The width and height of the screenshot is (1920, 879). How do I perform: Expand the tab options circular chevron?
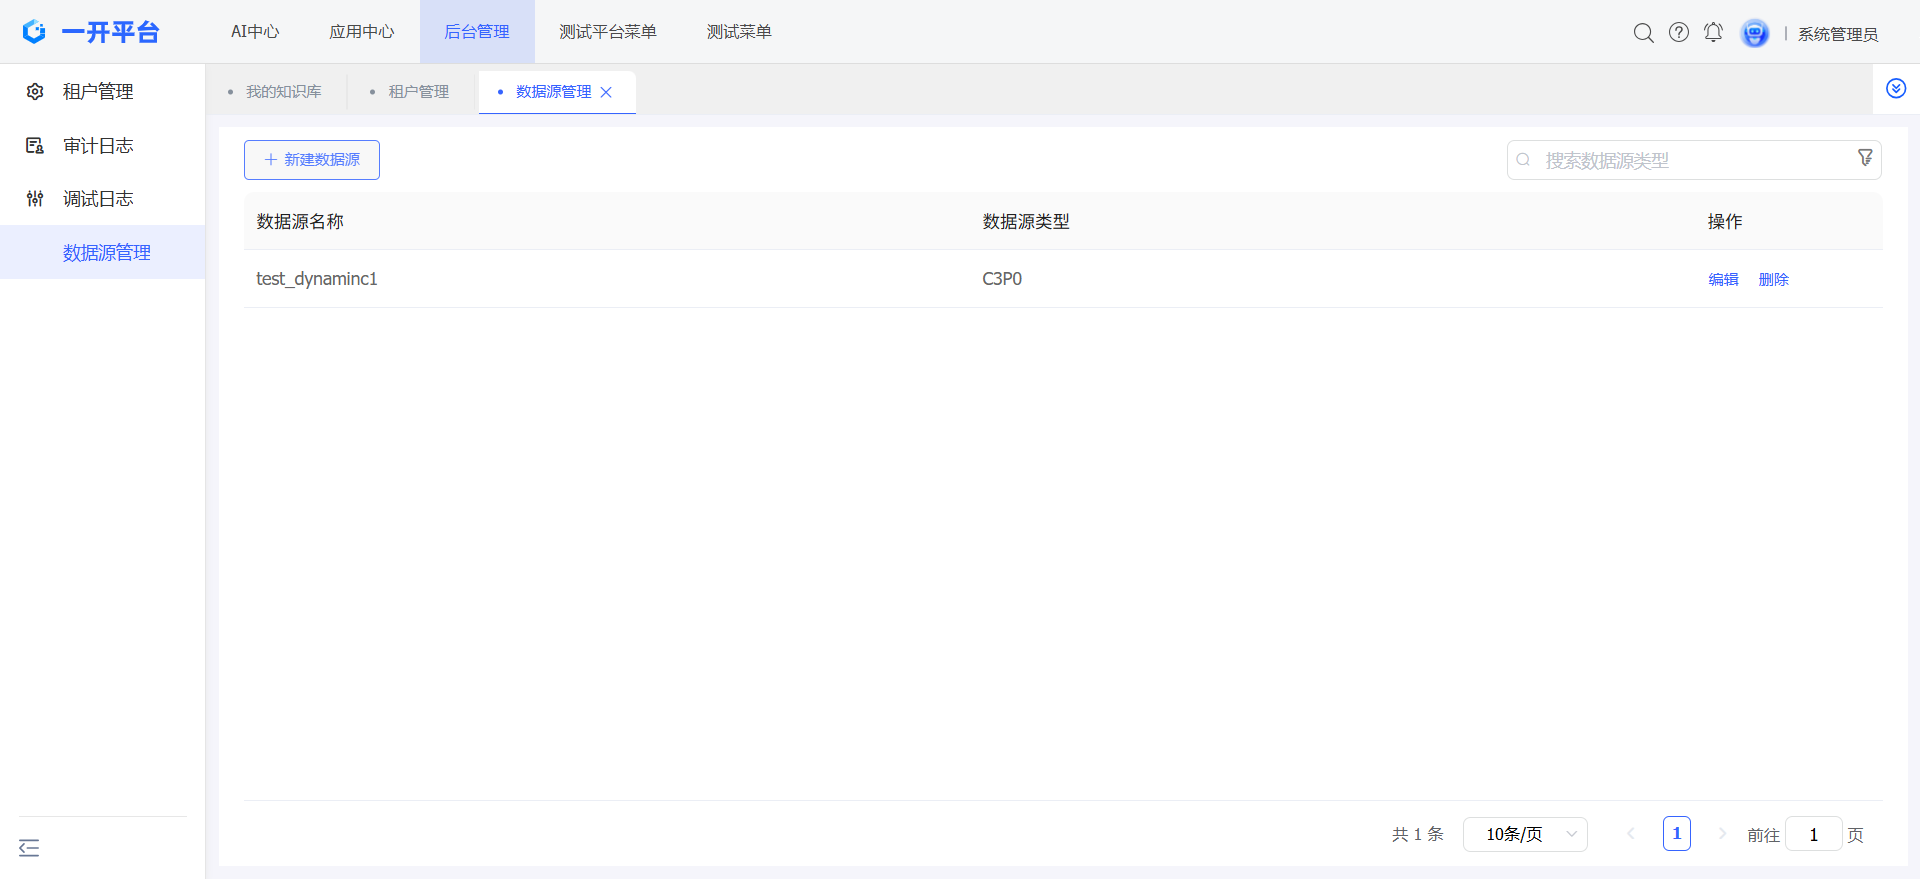pyautogui.click(x=1895, y=89)
